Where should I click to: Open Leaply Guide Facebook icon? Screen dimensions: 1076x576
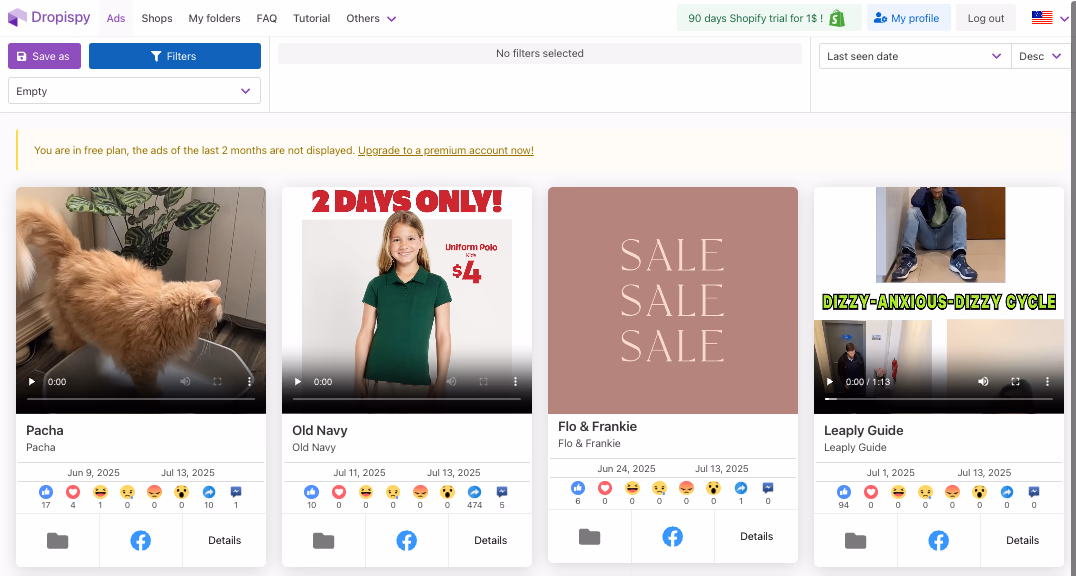[939, 541]
